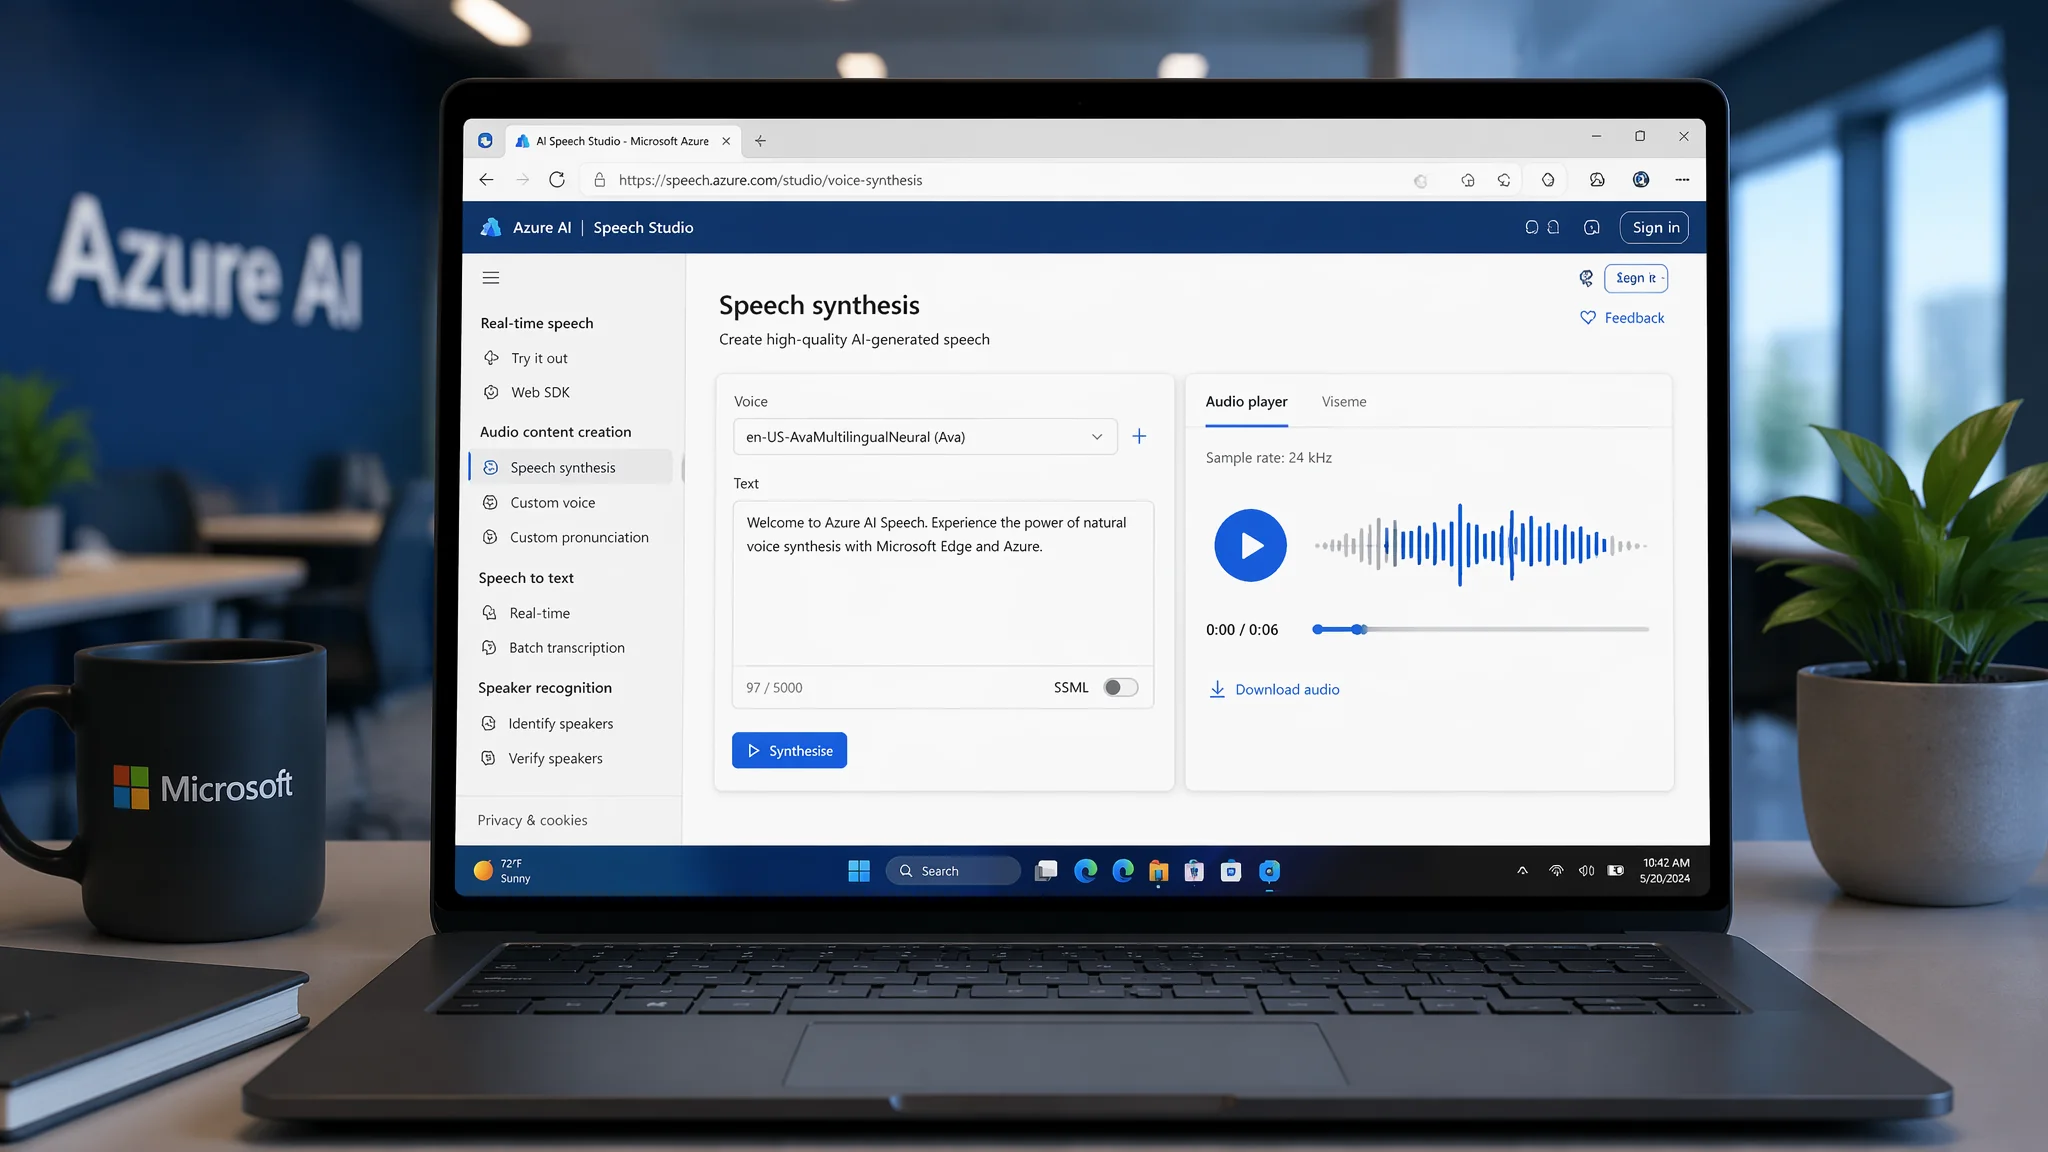Open the browser profile icon
This screenshot has width=2048, height=1152.
point(1641,180)
